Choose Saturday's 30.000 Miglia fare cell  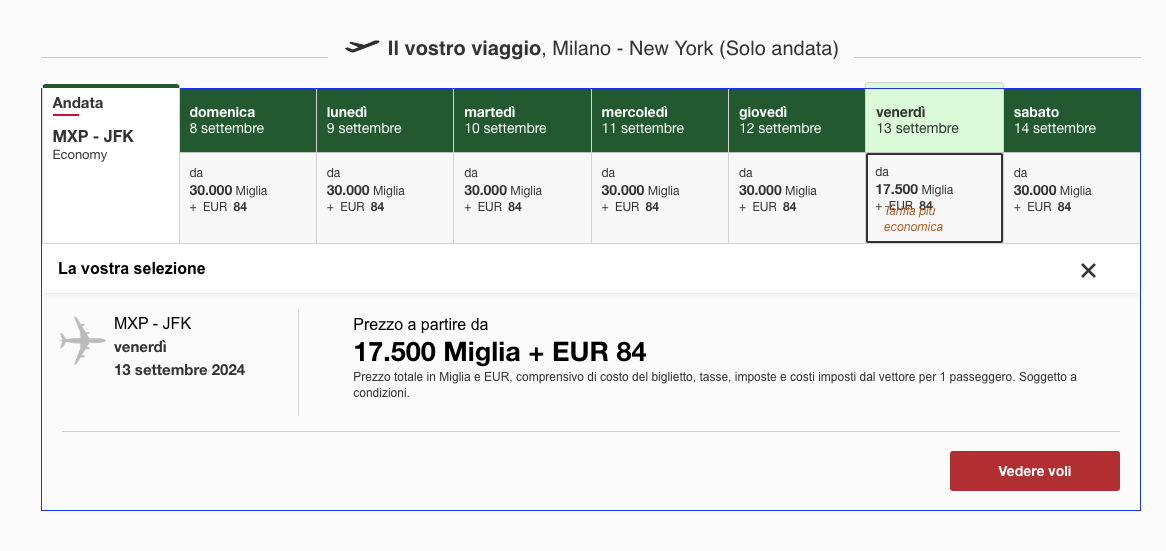(1072, 198)
